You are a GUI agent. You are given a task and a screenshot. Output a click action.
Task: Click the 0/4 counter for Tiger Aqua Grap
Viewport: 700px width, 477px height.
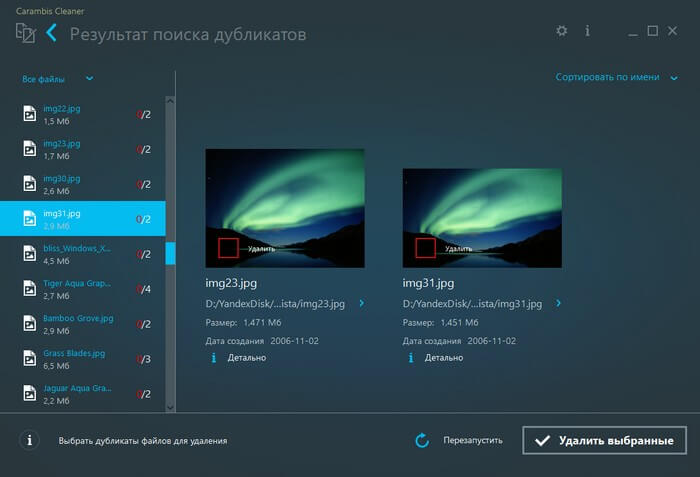tap(143, 289)
